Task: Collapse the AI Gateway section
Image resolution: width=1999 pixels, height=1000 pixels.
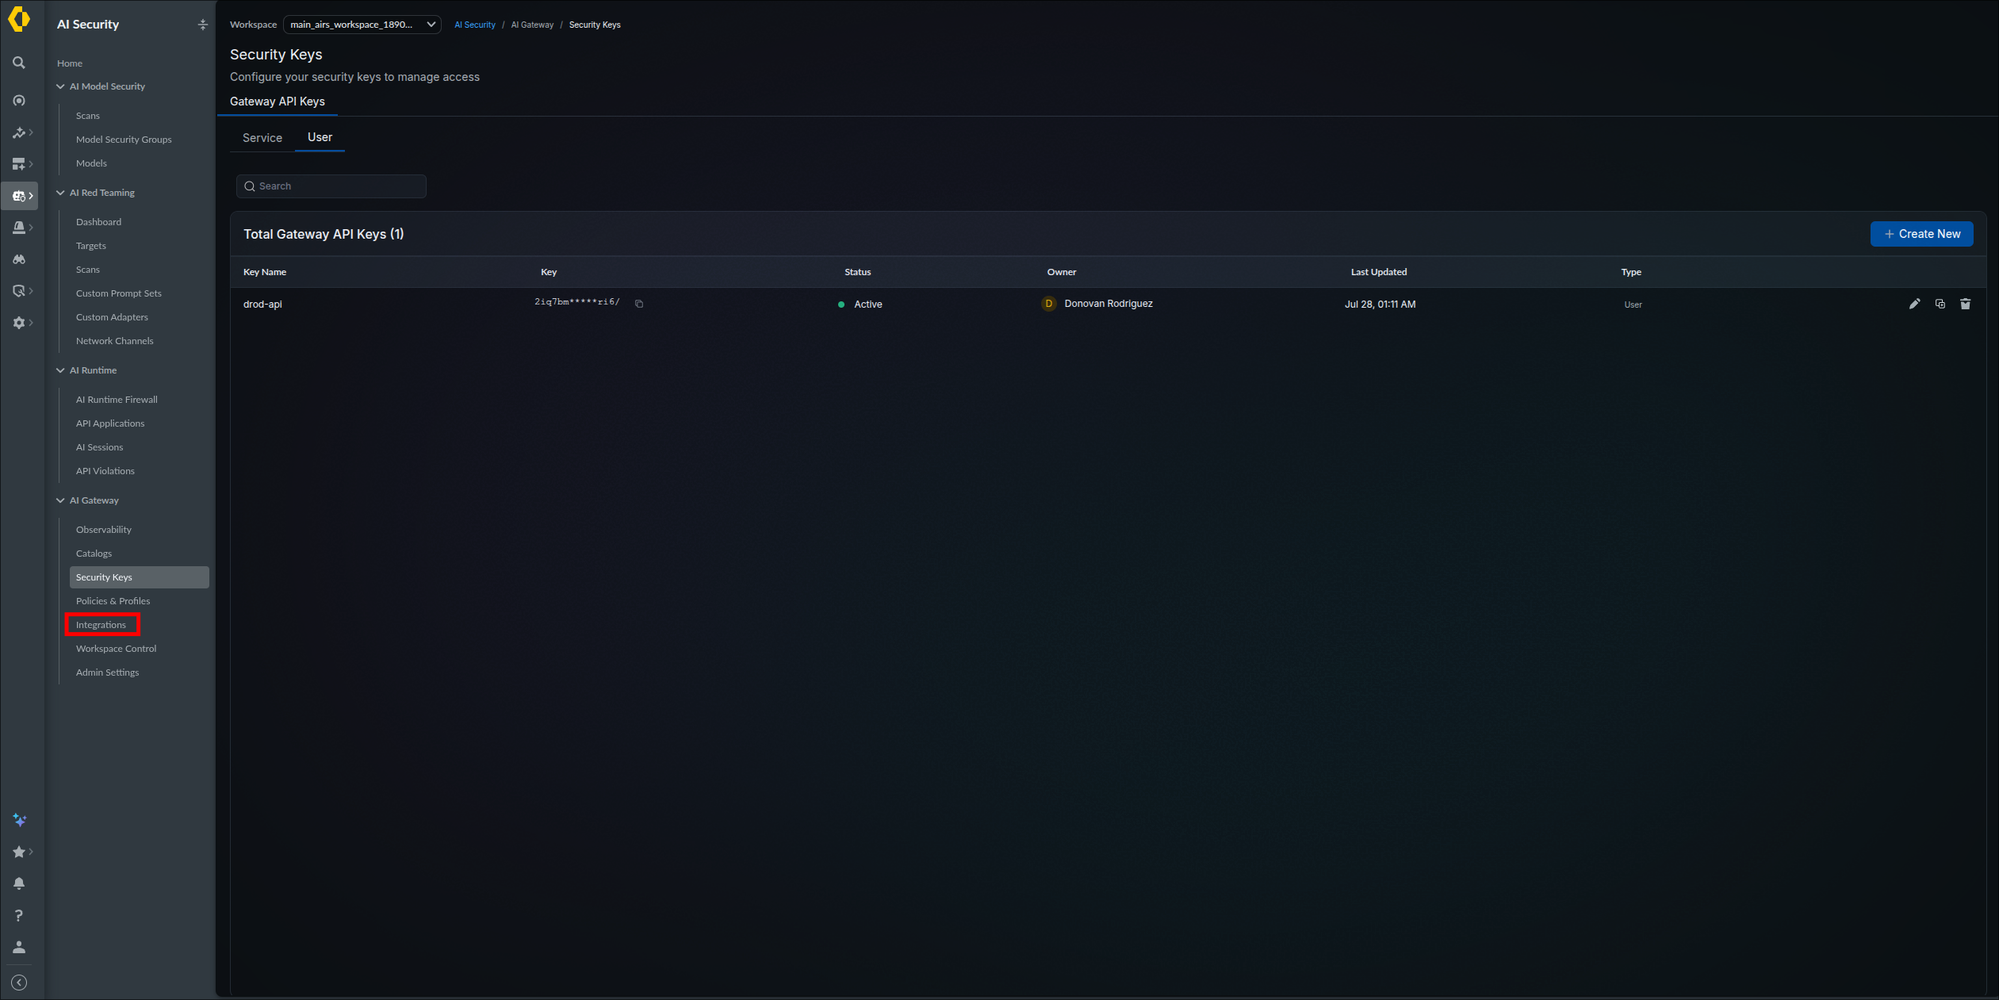Action: pyautogui.click(x=60, y=501)
